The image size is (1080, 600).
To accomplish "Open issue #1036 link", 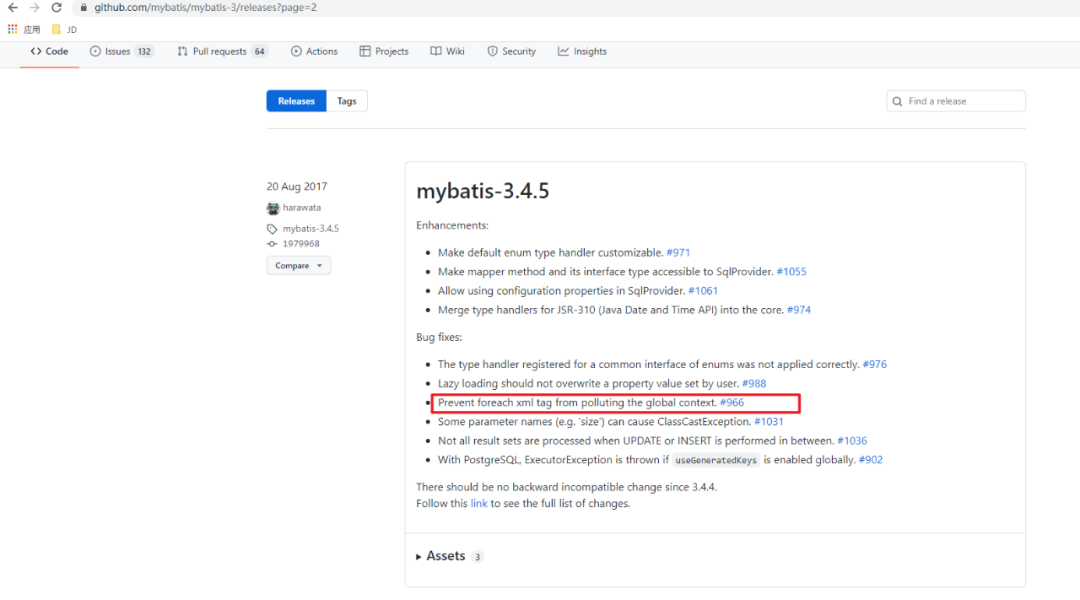I will (x=852, y=441).
